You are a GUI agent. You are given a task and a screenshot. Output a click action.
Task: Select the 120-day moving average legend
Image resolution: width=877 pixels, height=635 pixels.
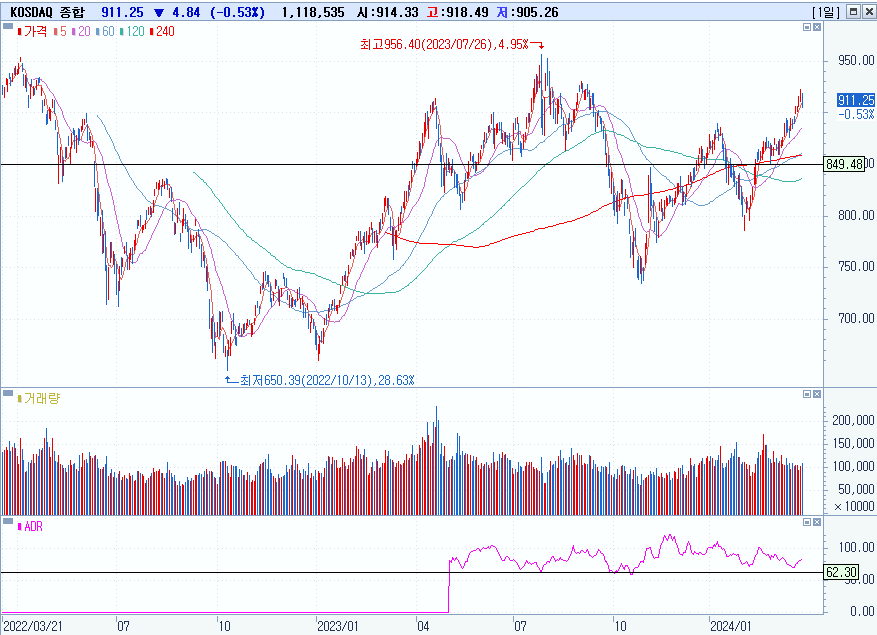click(133, 31)
